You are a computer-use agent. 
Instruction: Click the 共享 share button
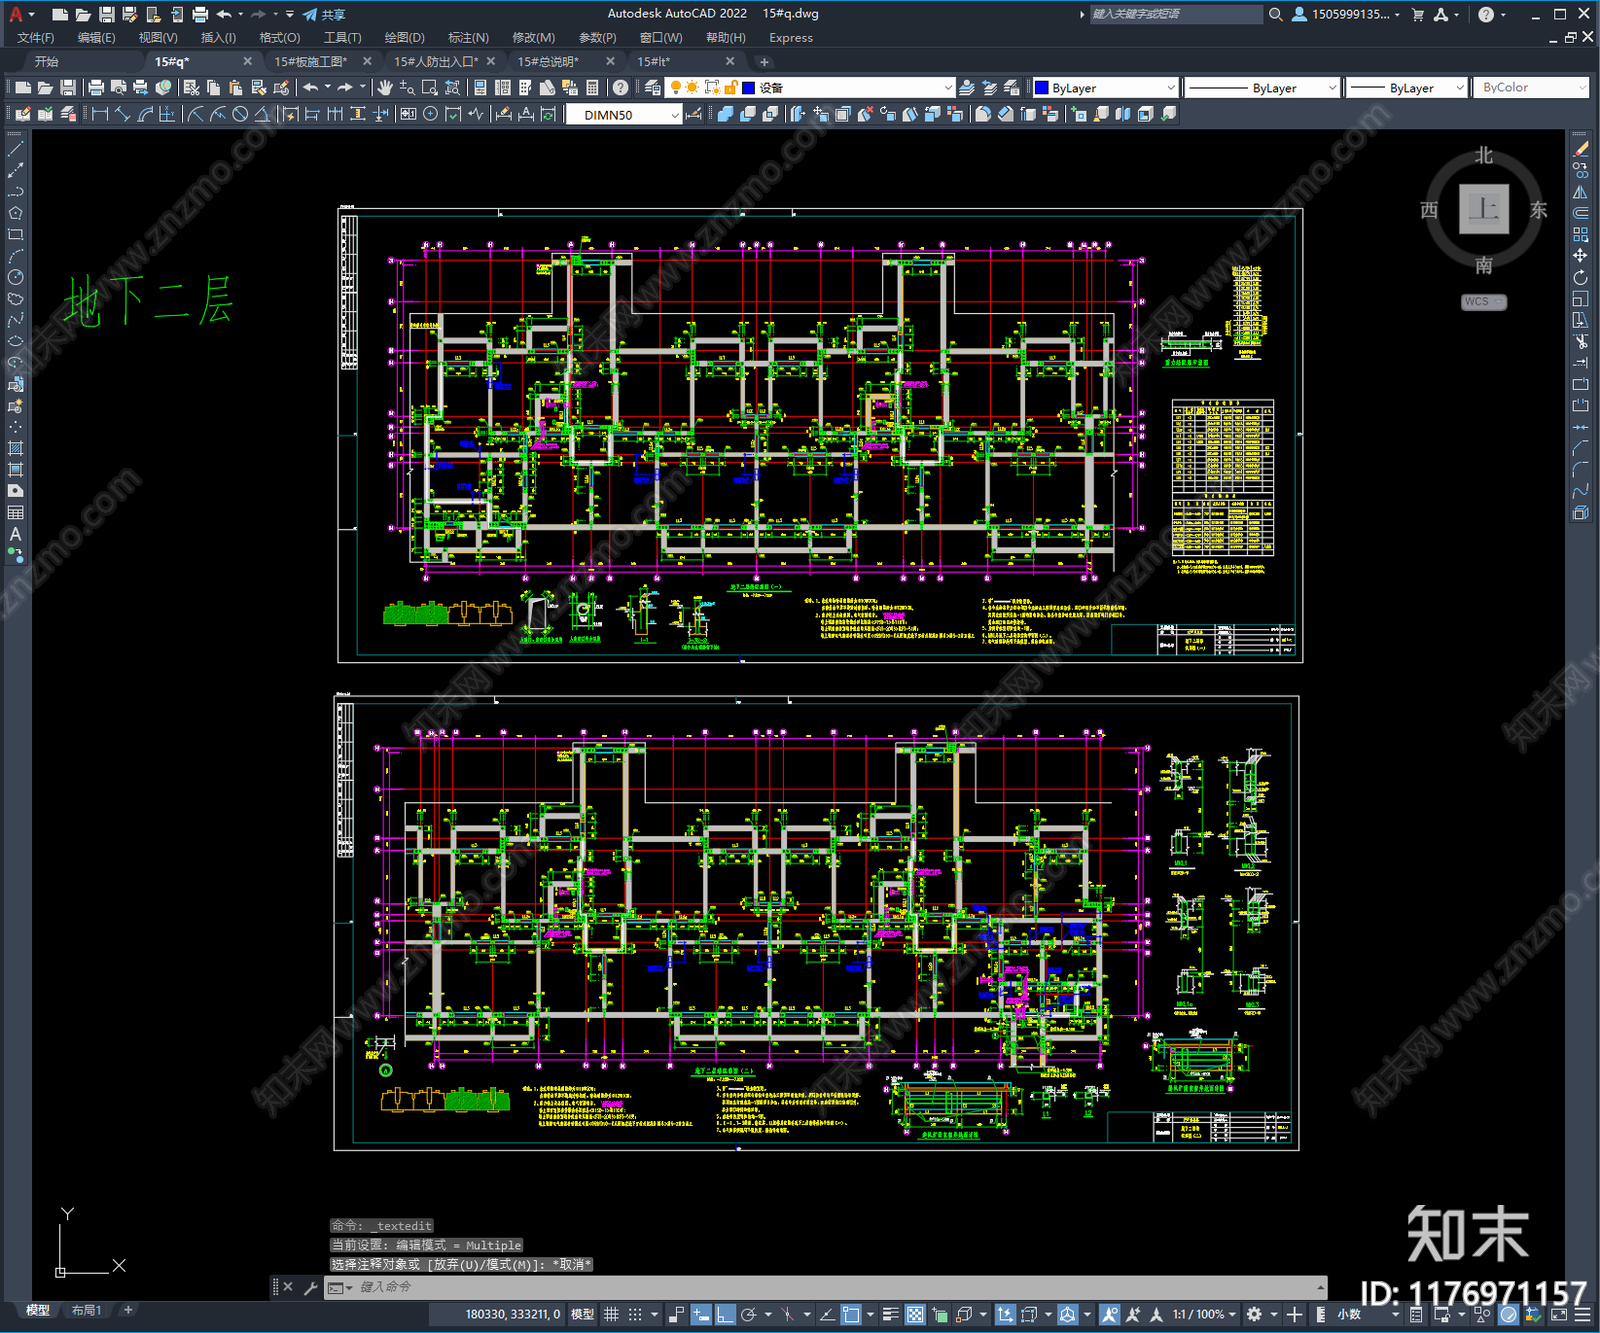tap(324, 14)
